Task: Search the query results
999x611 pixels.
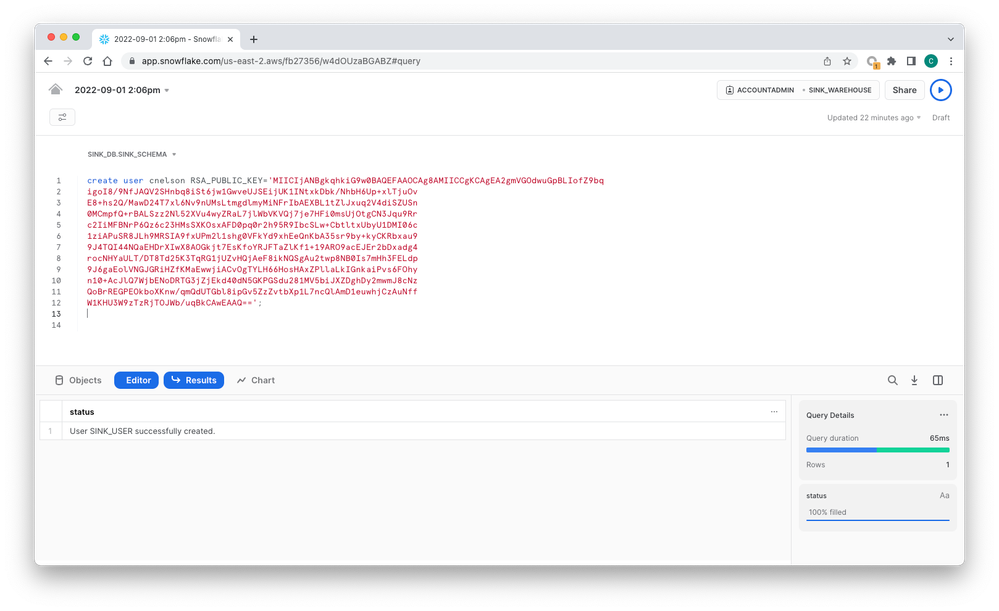Action: tap(893, 380)
